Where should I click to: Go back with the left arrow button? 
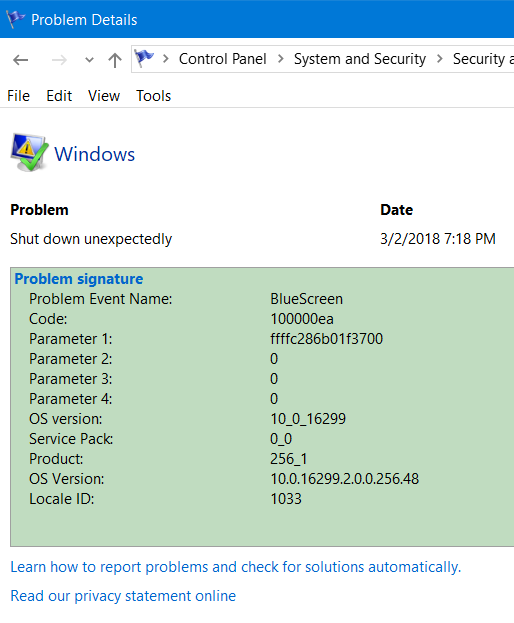click(21, 60)
